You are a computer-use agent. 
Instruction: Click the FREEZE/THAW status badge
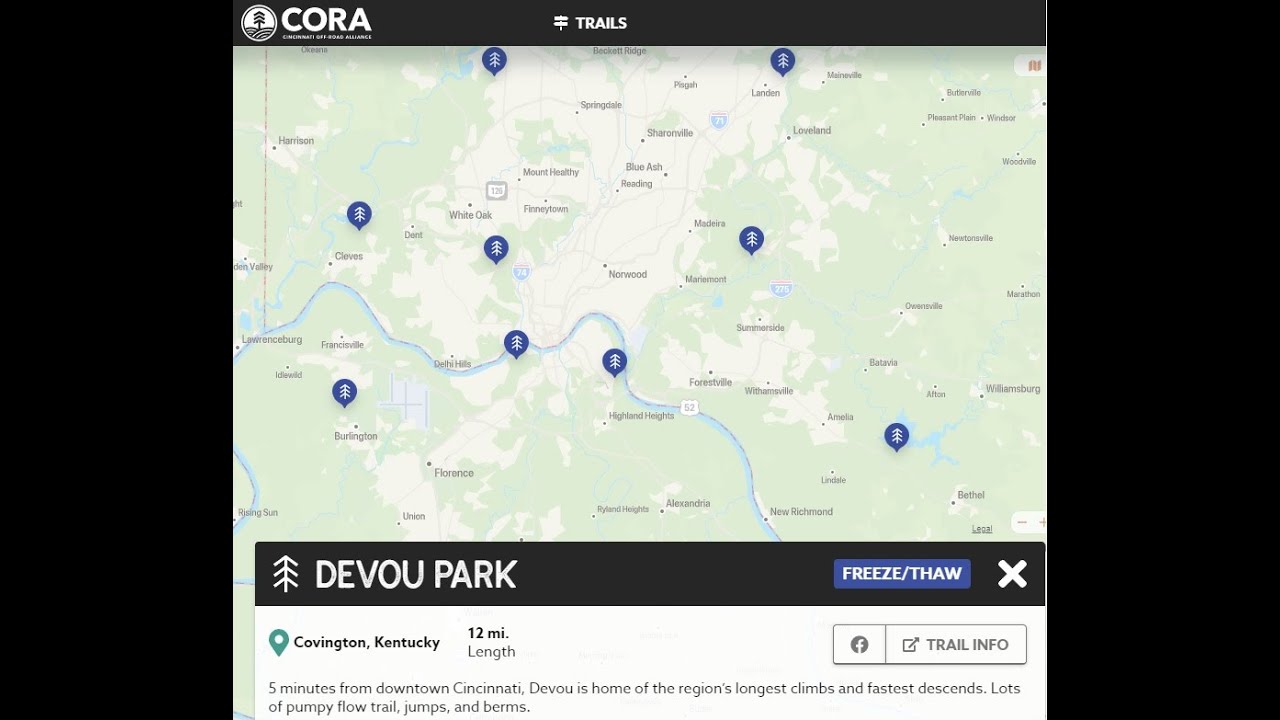902,573
